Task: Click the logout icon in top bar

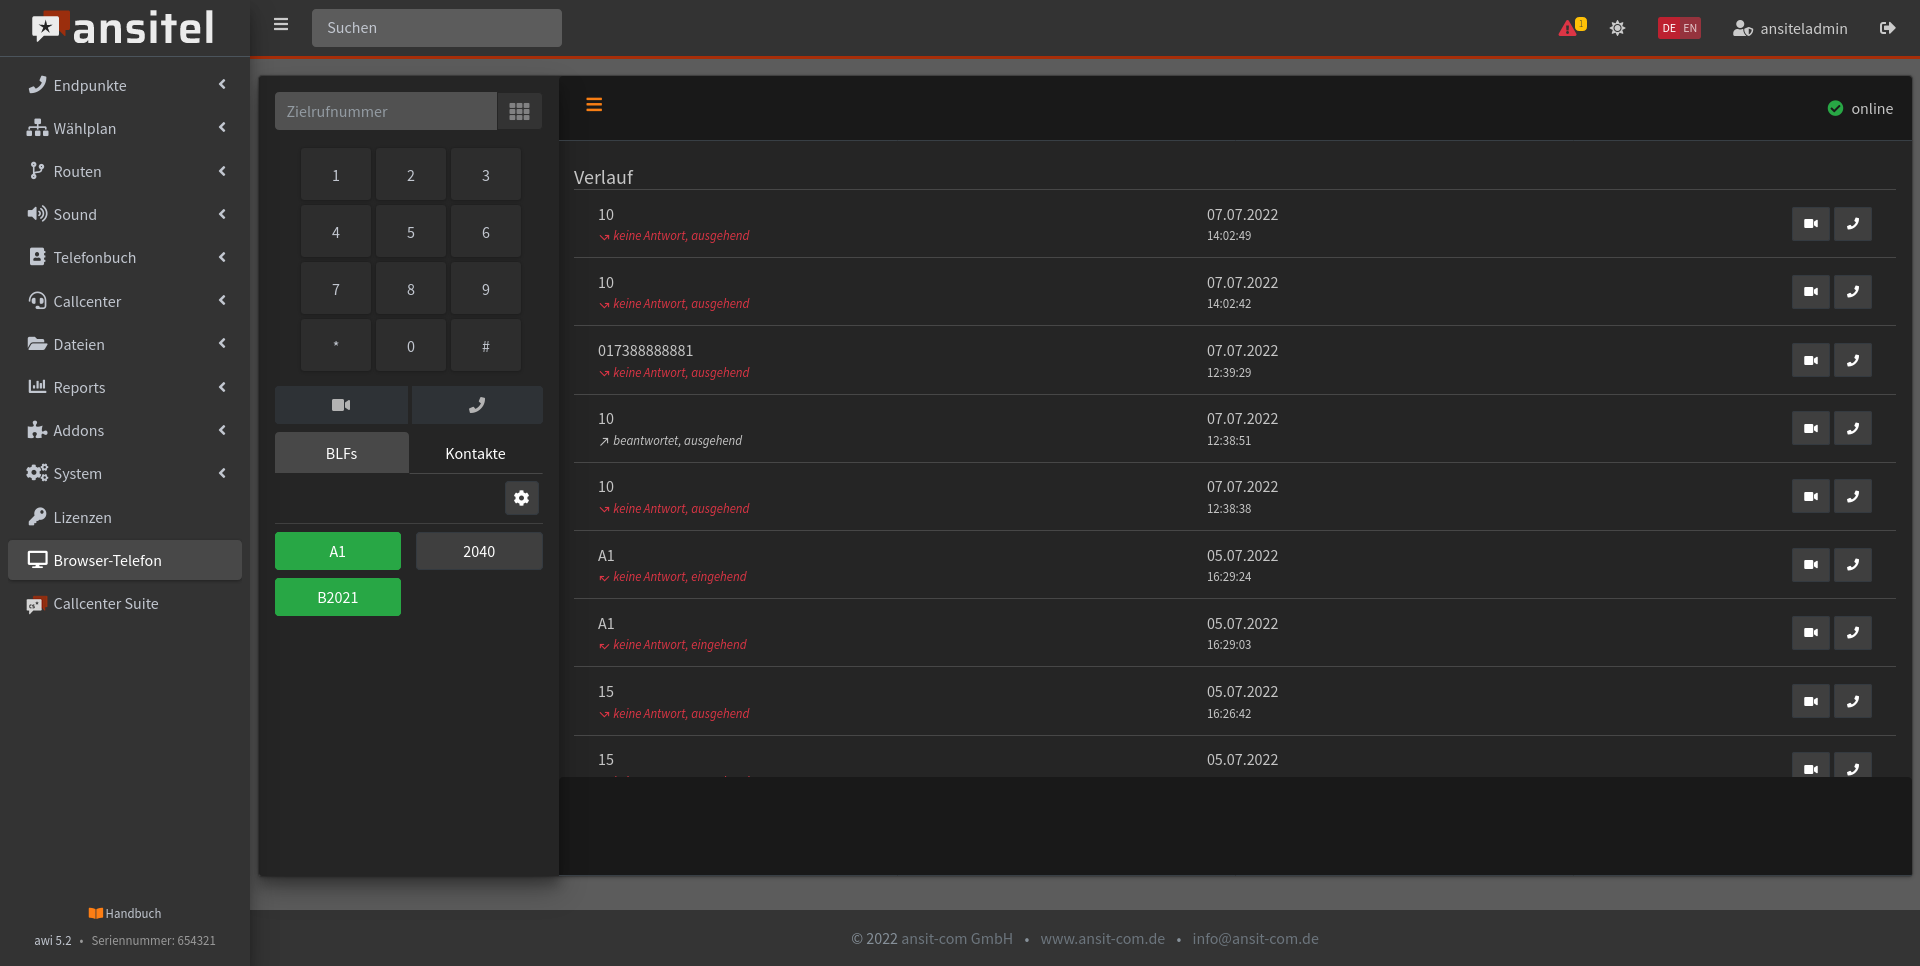Action: pyautogui.click(x=1887, y=28)
